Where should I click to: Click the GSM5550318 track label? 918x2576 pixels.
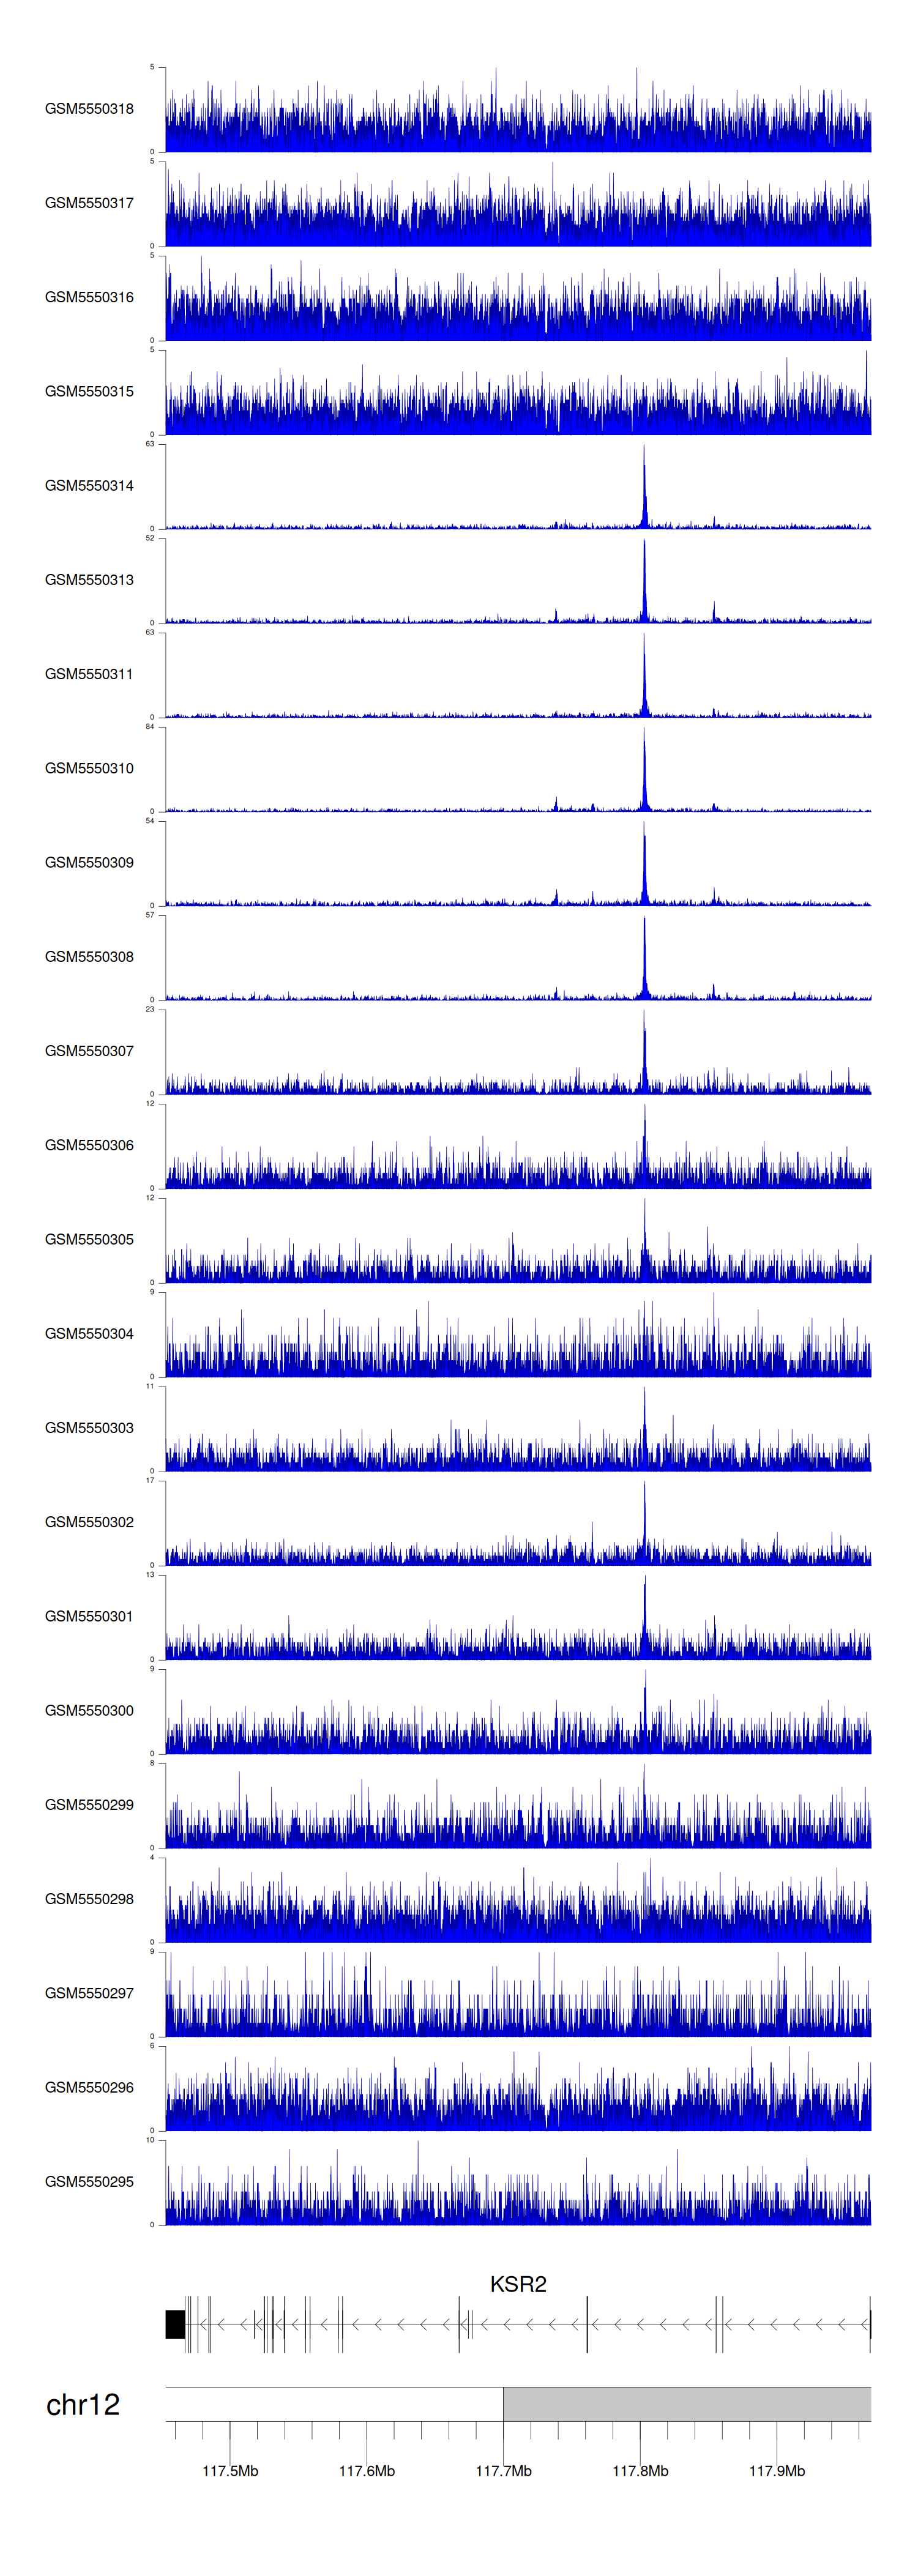click(89, 109)
